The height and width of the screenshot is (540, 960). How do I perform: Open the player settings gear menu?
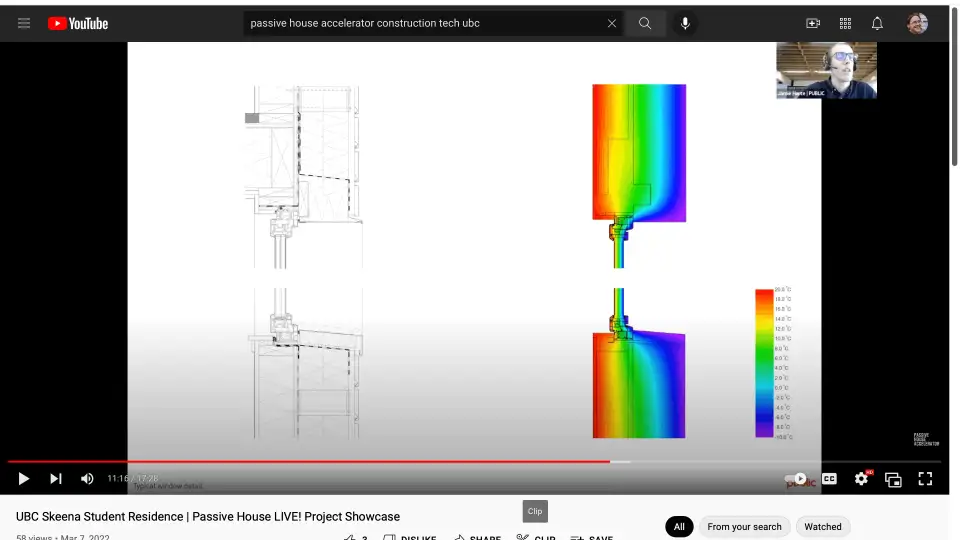tap(861, 479)
